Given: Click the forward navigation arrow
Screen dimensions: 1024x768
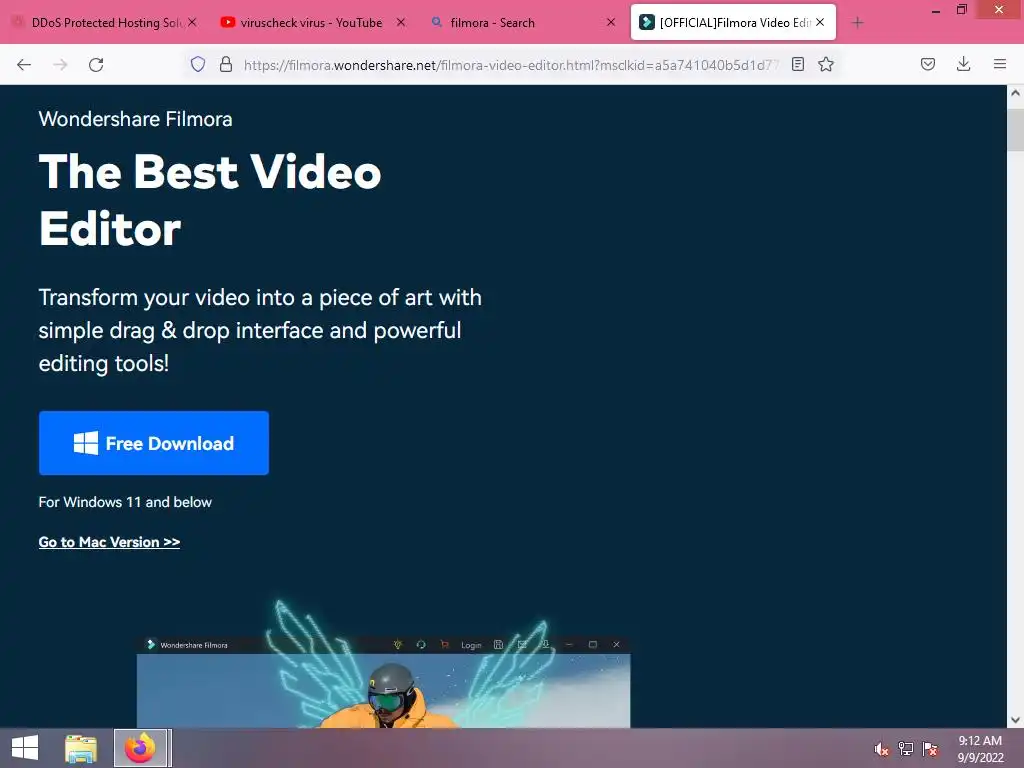Looking at the screenshot, I should click(x=60, y=65).
